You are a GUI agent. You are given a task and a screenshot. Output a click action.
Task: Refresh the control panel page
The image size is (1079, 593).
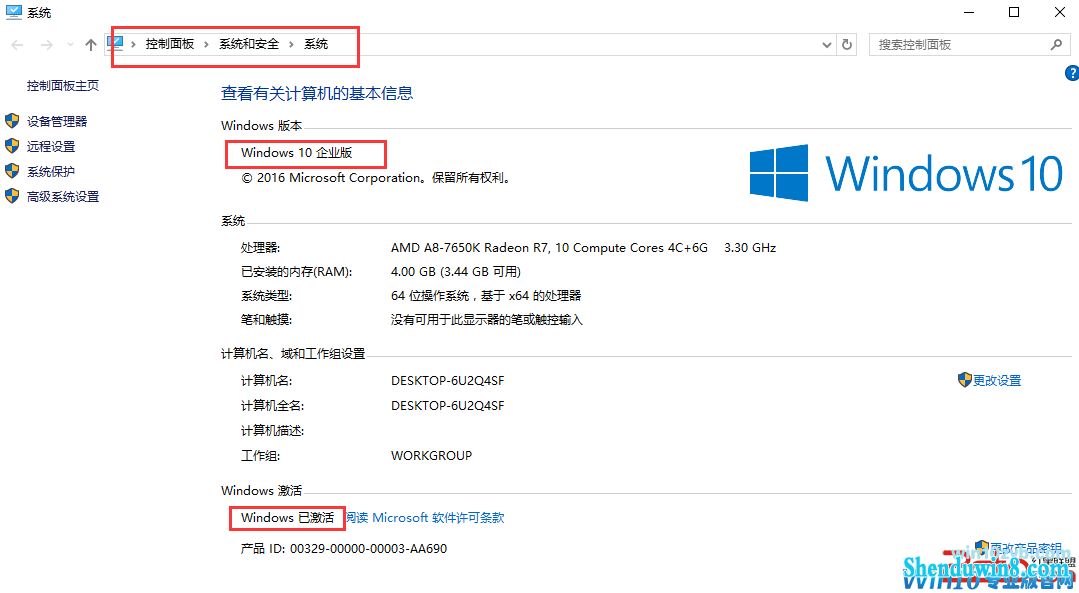[847, 45]
